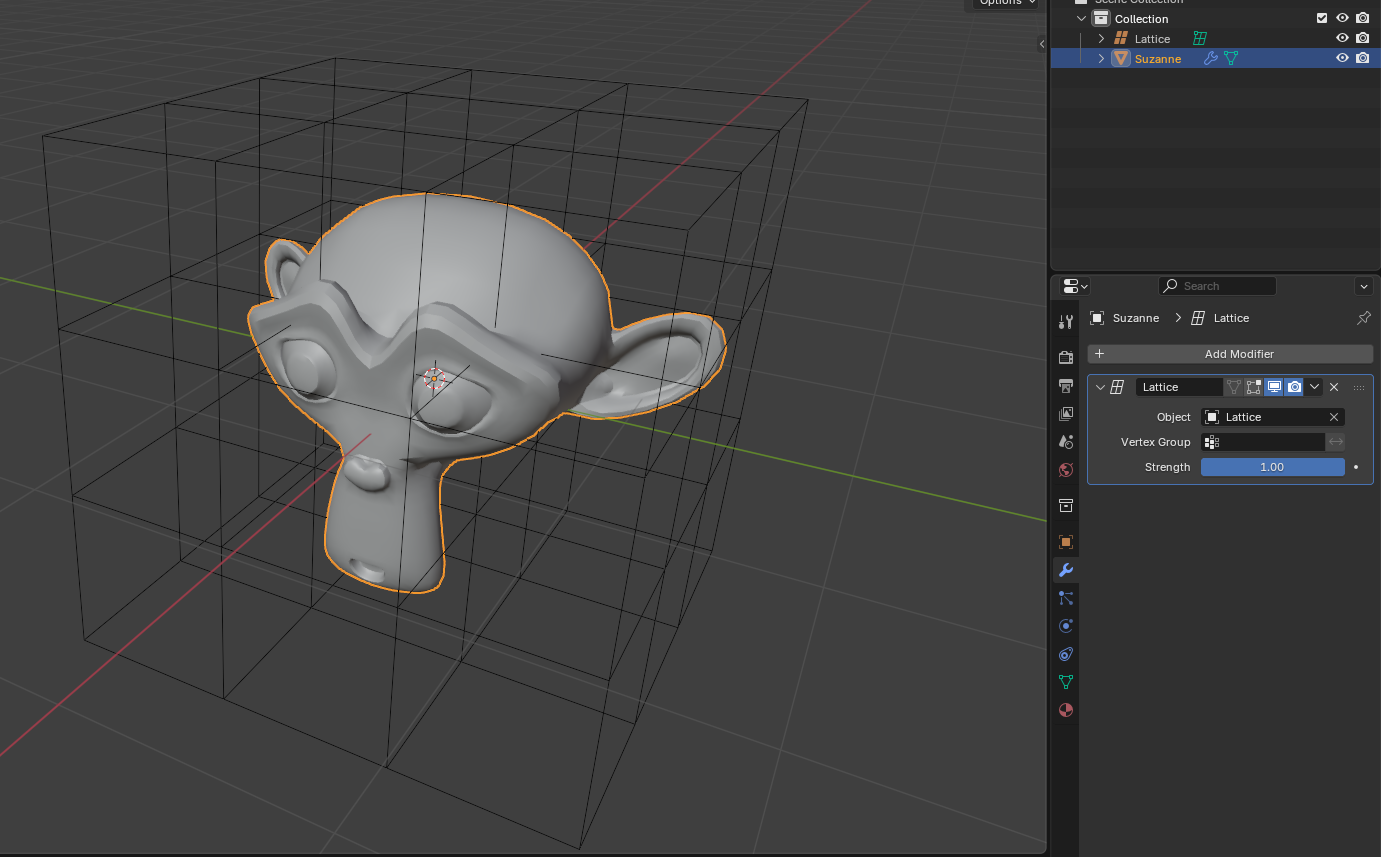Adjust the Strength slider

click(x=1272, y=467)
